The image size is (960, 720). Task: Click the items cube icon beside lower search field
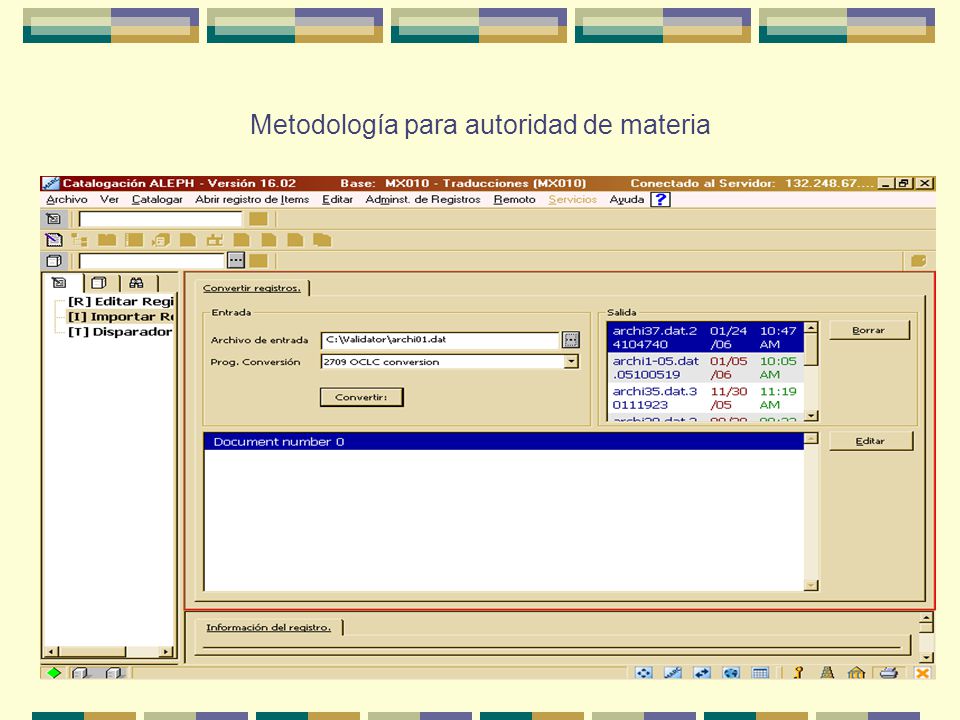click(x=54, y=261)
